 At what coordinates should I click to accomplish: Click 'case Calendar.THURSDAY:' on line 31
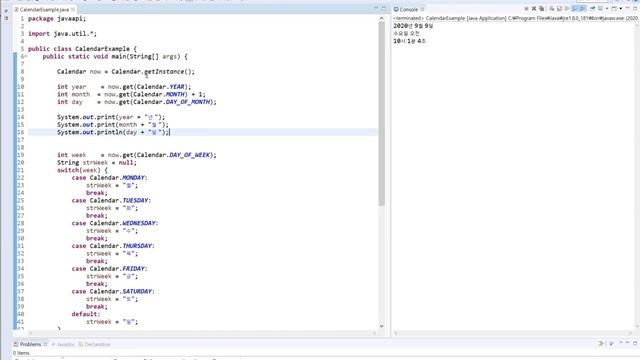tap(113, 246)
